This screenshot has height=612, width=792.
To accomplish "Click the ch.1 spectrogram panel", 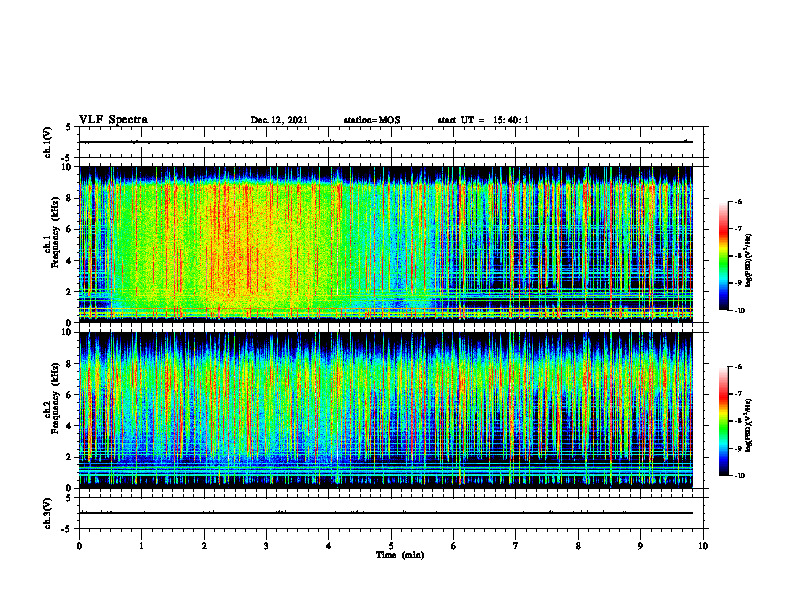I will click(386, 244).
